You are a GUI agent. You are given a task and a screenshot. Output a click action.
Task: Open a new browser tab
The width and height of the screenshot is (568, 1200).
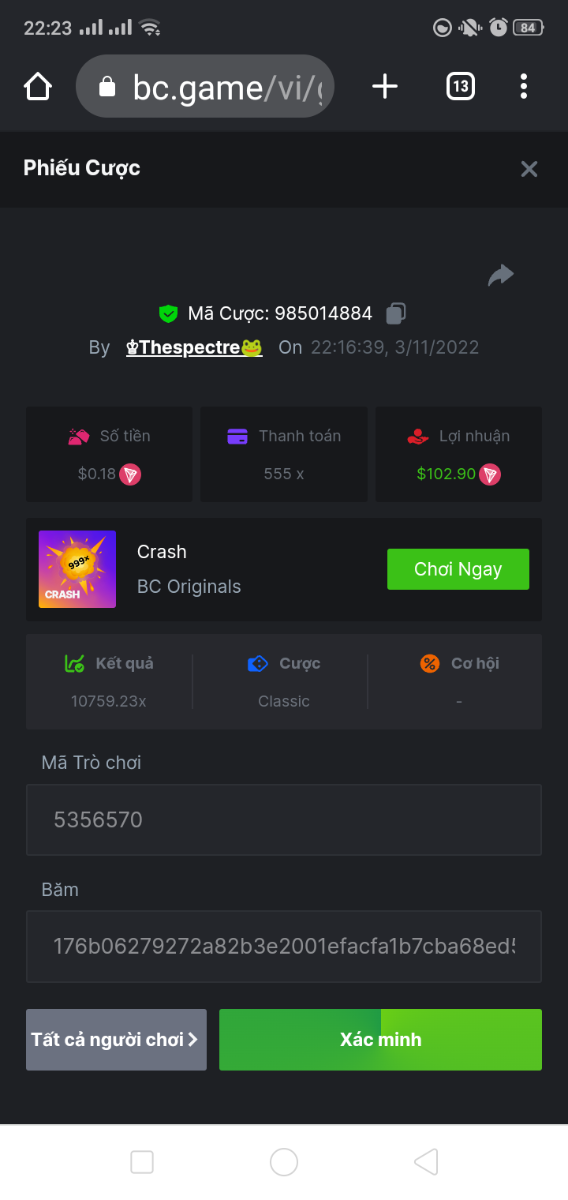(x=385, y=87)
